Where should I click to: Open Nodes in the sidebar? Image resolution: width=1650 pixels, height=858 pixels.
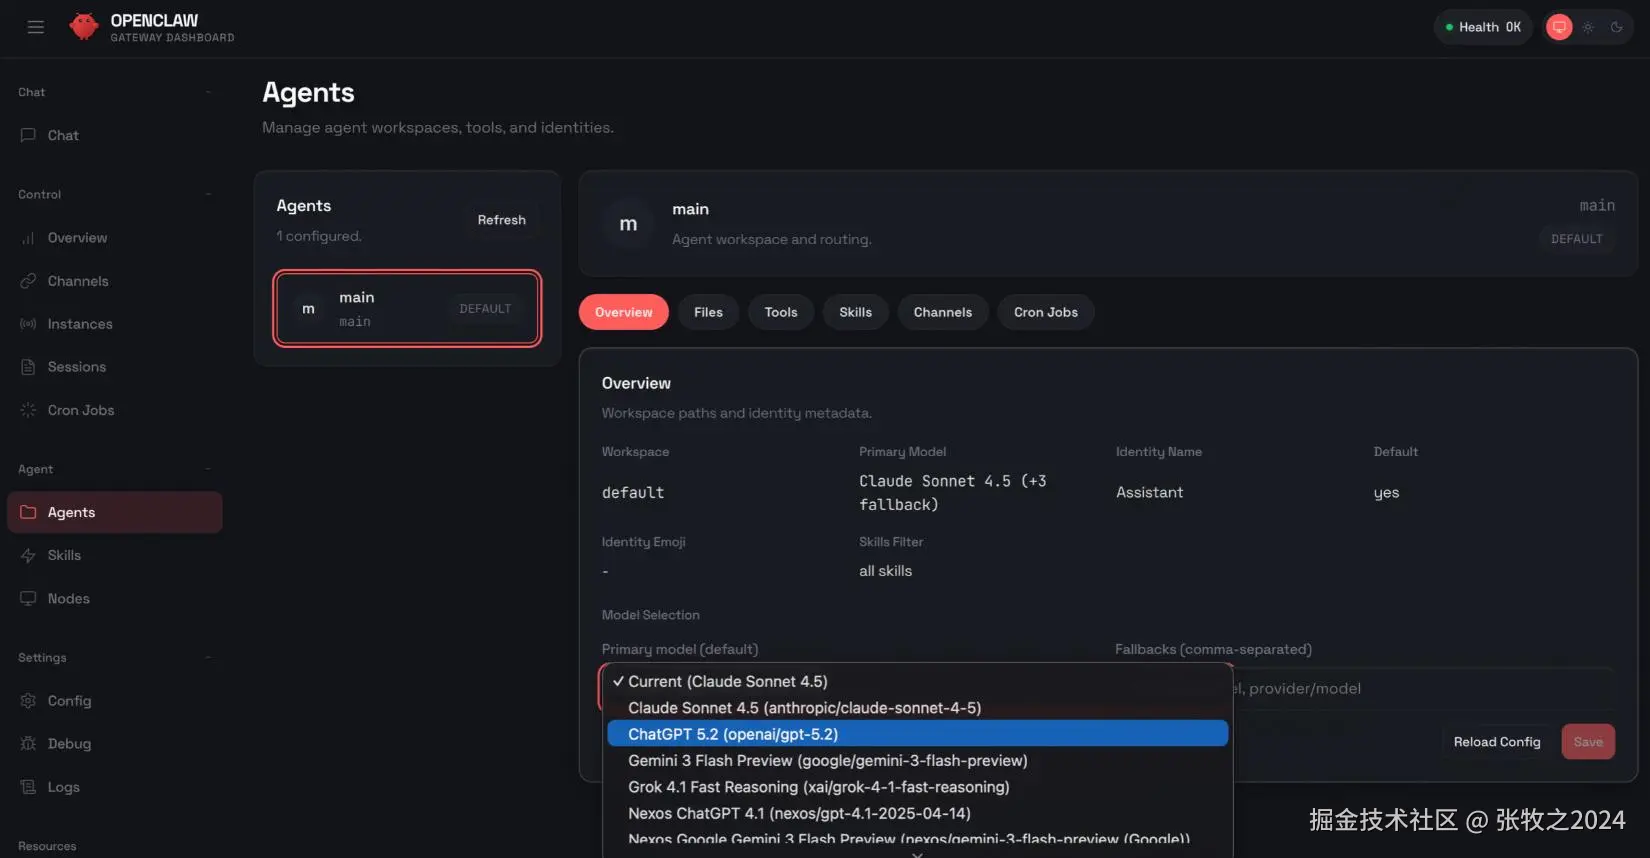114,598
